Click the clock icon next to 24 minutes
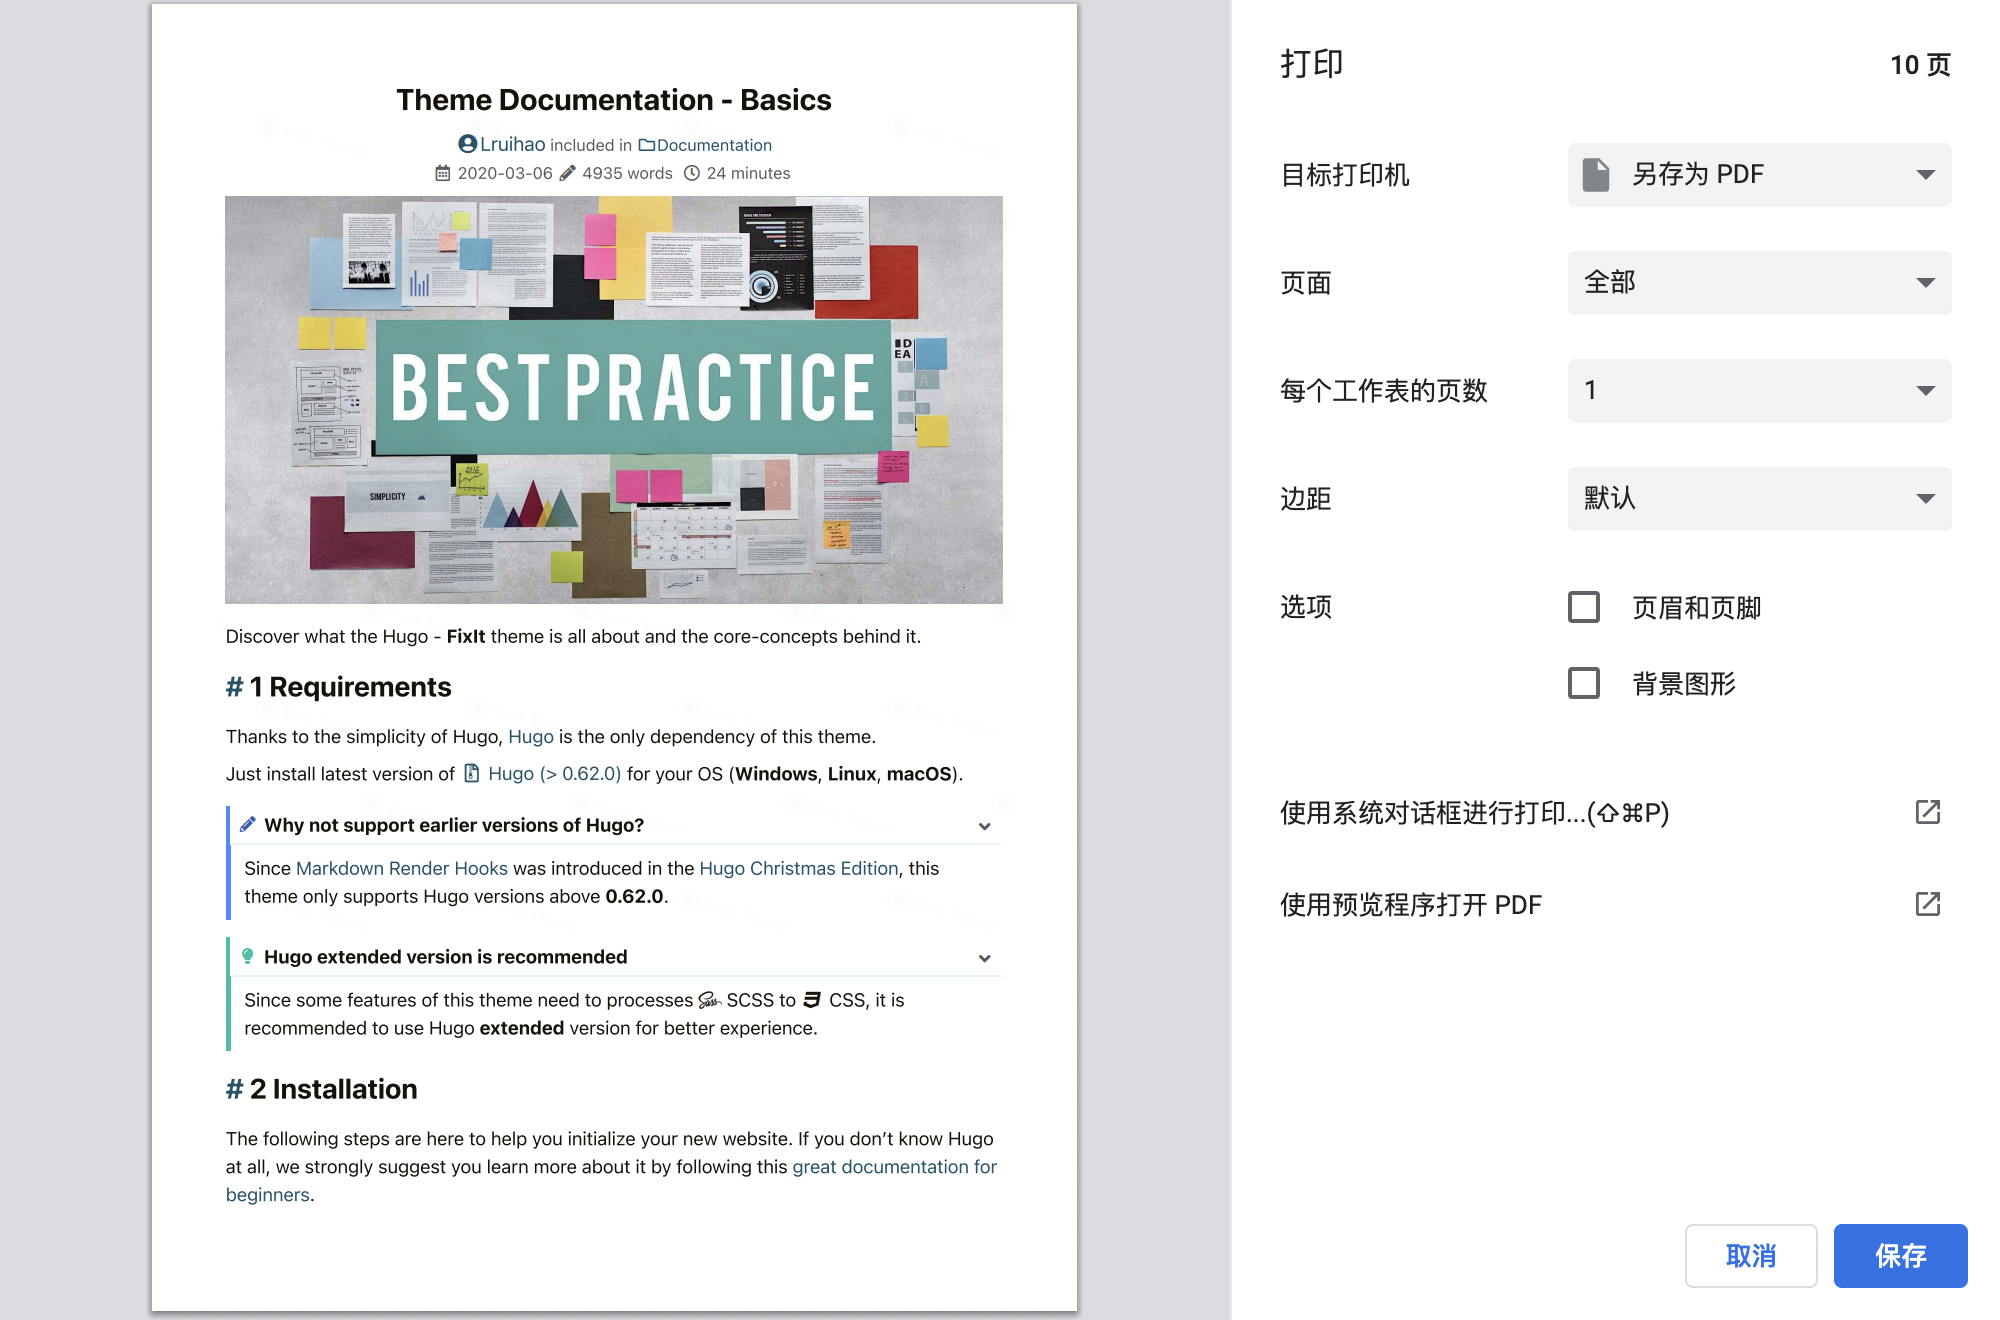The height and width of the screenshot is (1320, 2000). tap(692, 172)
